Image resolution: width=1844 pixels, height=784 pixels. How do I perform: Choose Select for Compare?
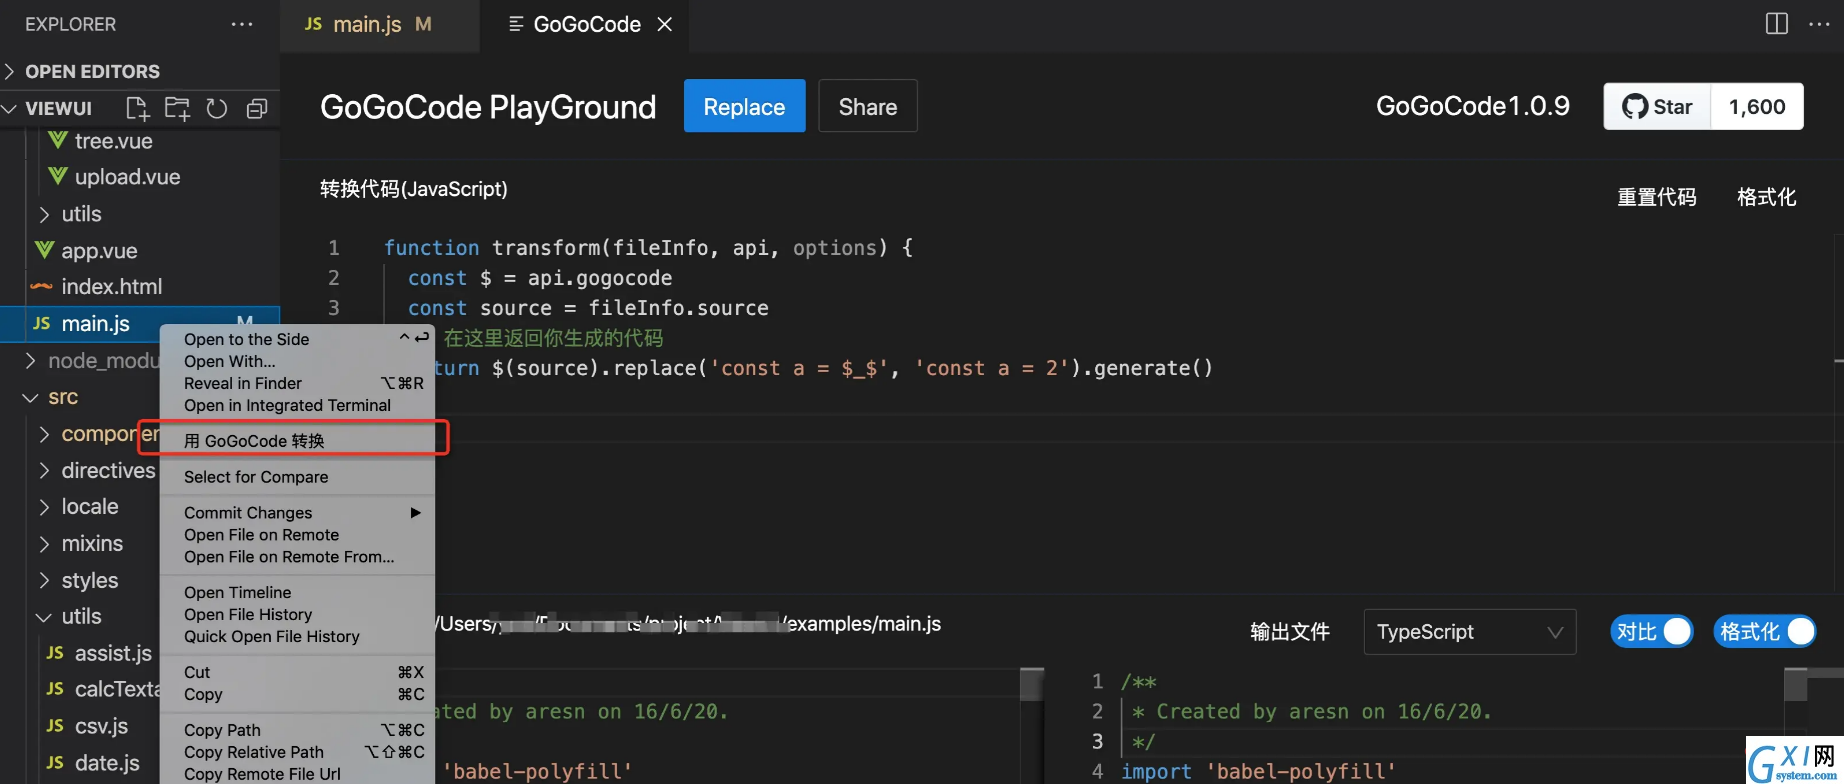[297, 477]
